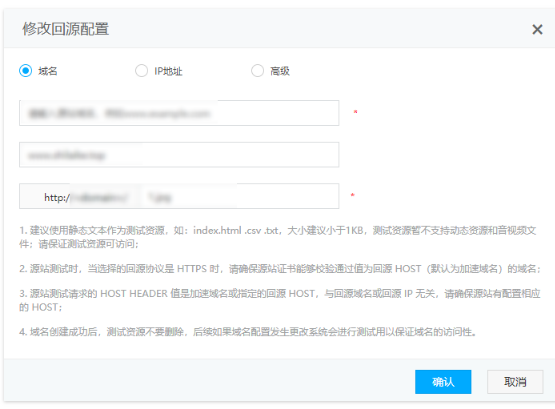The height and width of the screenshot is (409, 555).
Task: Click note 4 about not deleting test resources
Action: [x=247, y=332]
